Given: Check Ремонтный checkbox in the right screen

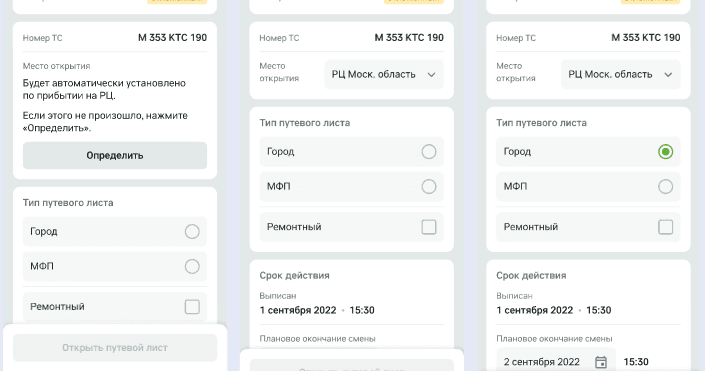Looking at the screenshot, I should coord(665,227).
